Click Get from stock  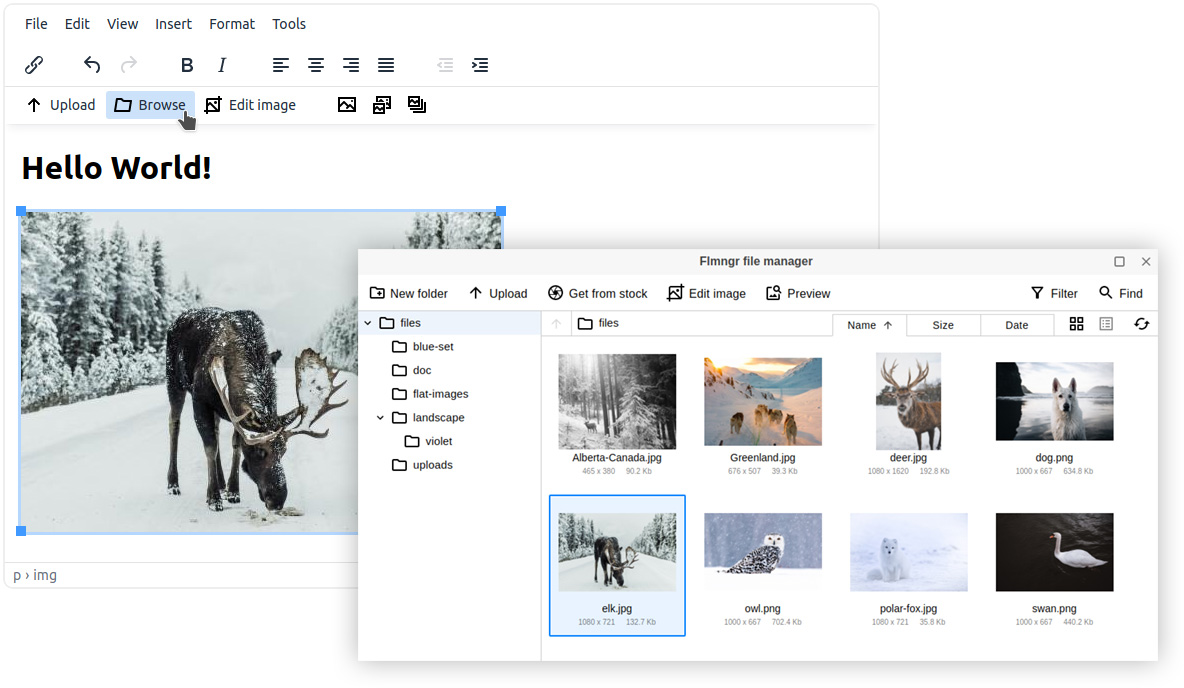point(597,293)
